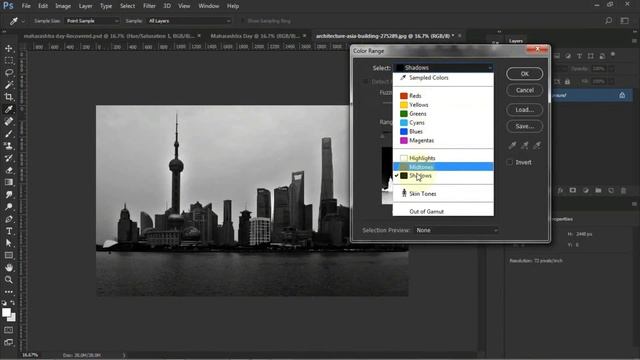Open the Select dropdown showing Shadows
The image size is (640, 360).
point(443,68)
